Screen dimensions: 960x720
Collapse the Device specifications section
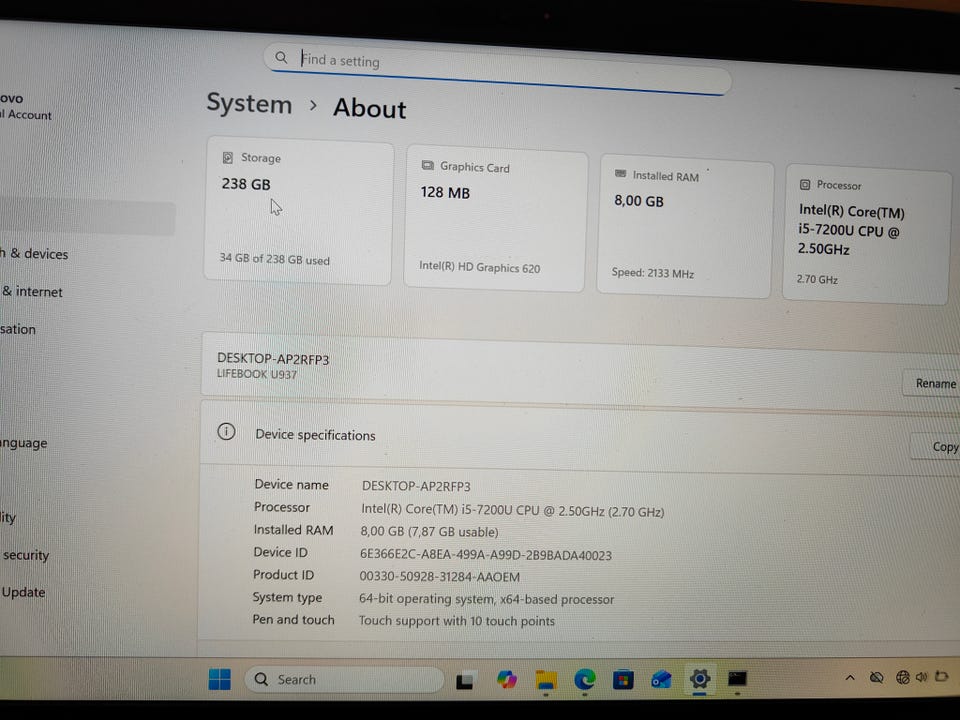(x=579, y=435)
